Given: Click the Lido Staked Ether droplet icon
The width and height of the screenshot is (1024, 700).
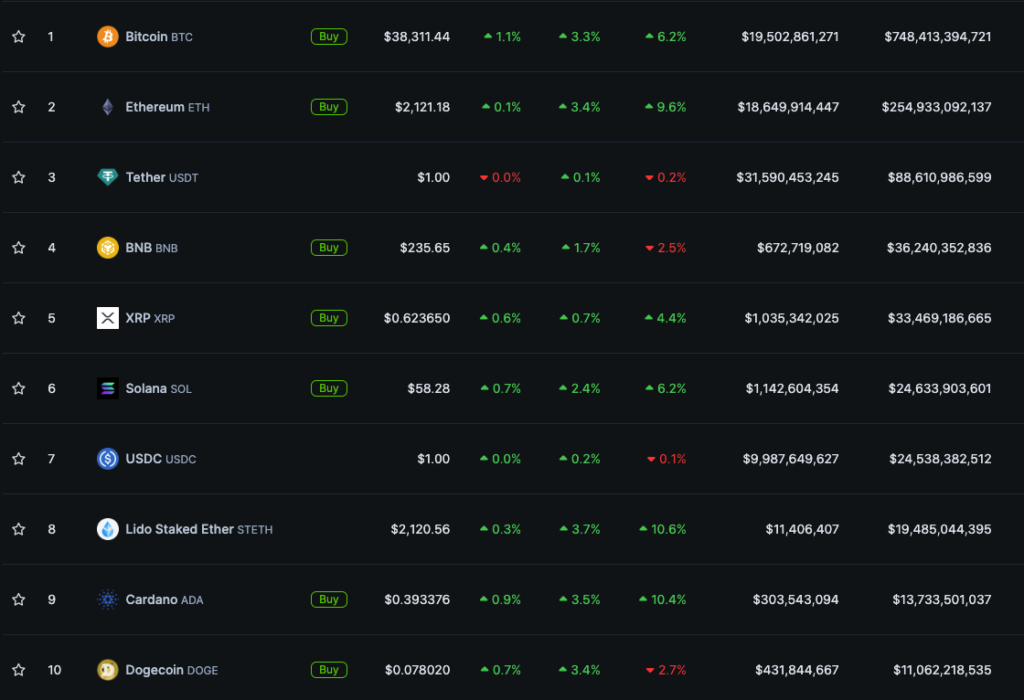Looking at the screenshot, I should pos(107,529).
